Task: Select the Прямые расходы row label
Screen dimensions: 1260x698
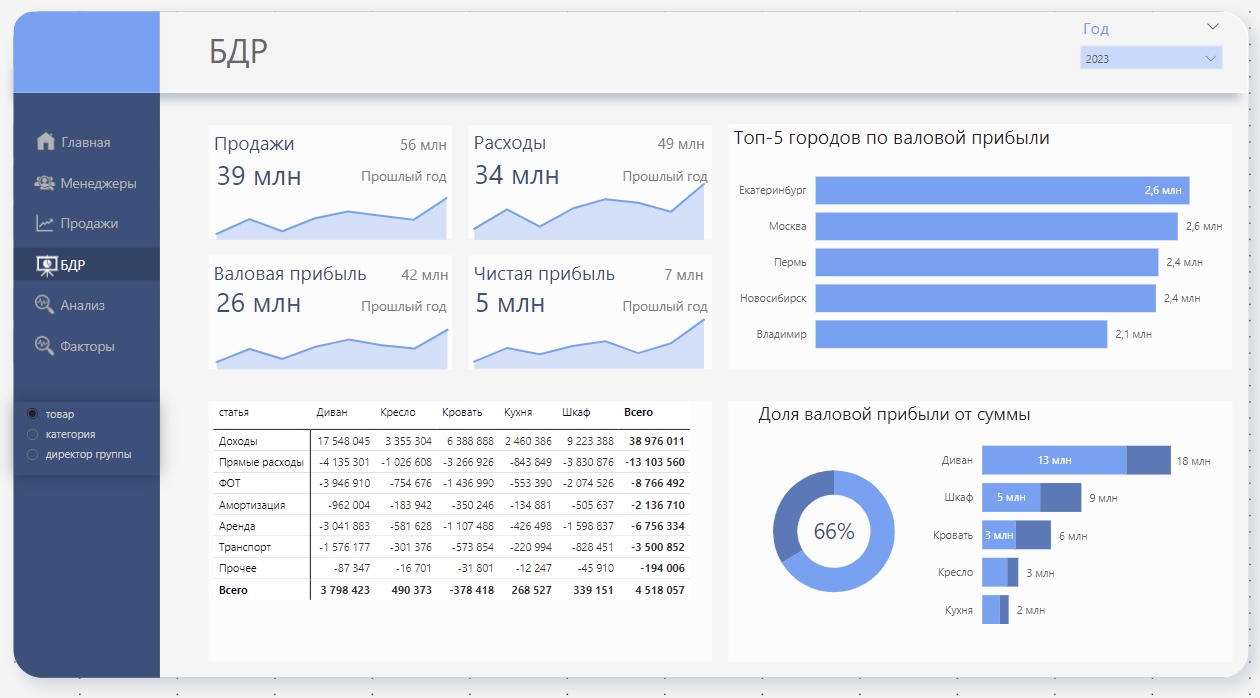Action: pyautogui.click(x=261, y=462)
